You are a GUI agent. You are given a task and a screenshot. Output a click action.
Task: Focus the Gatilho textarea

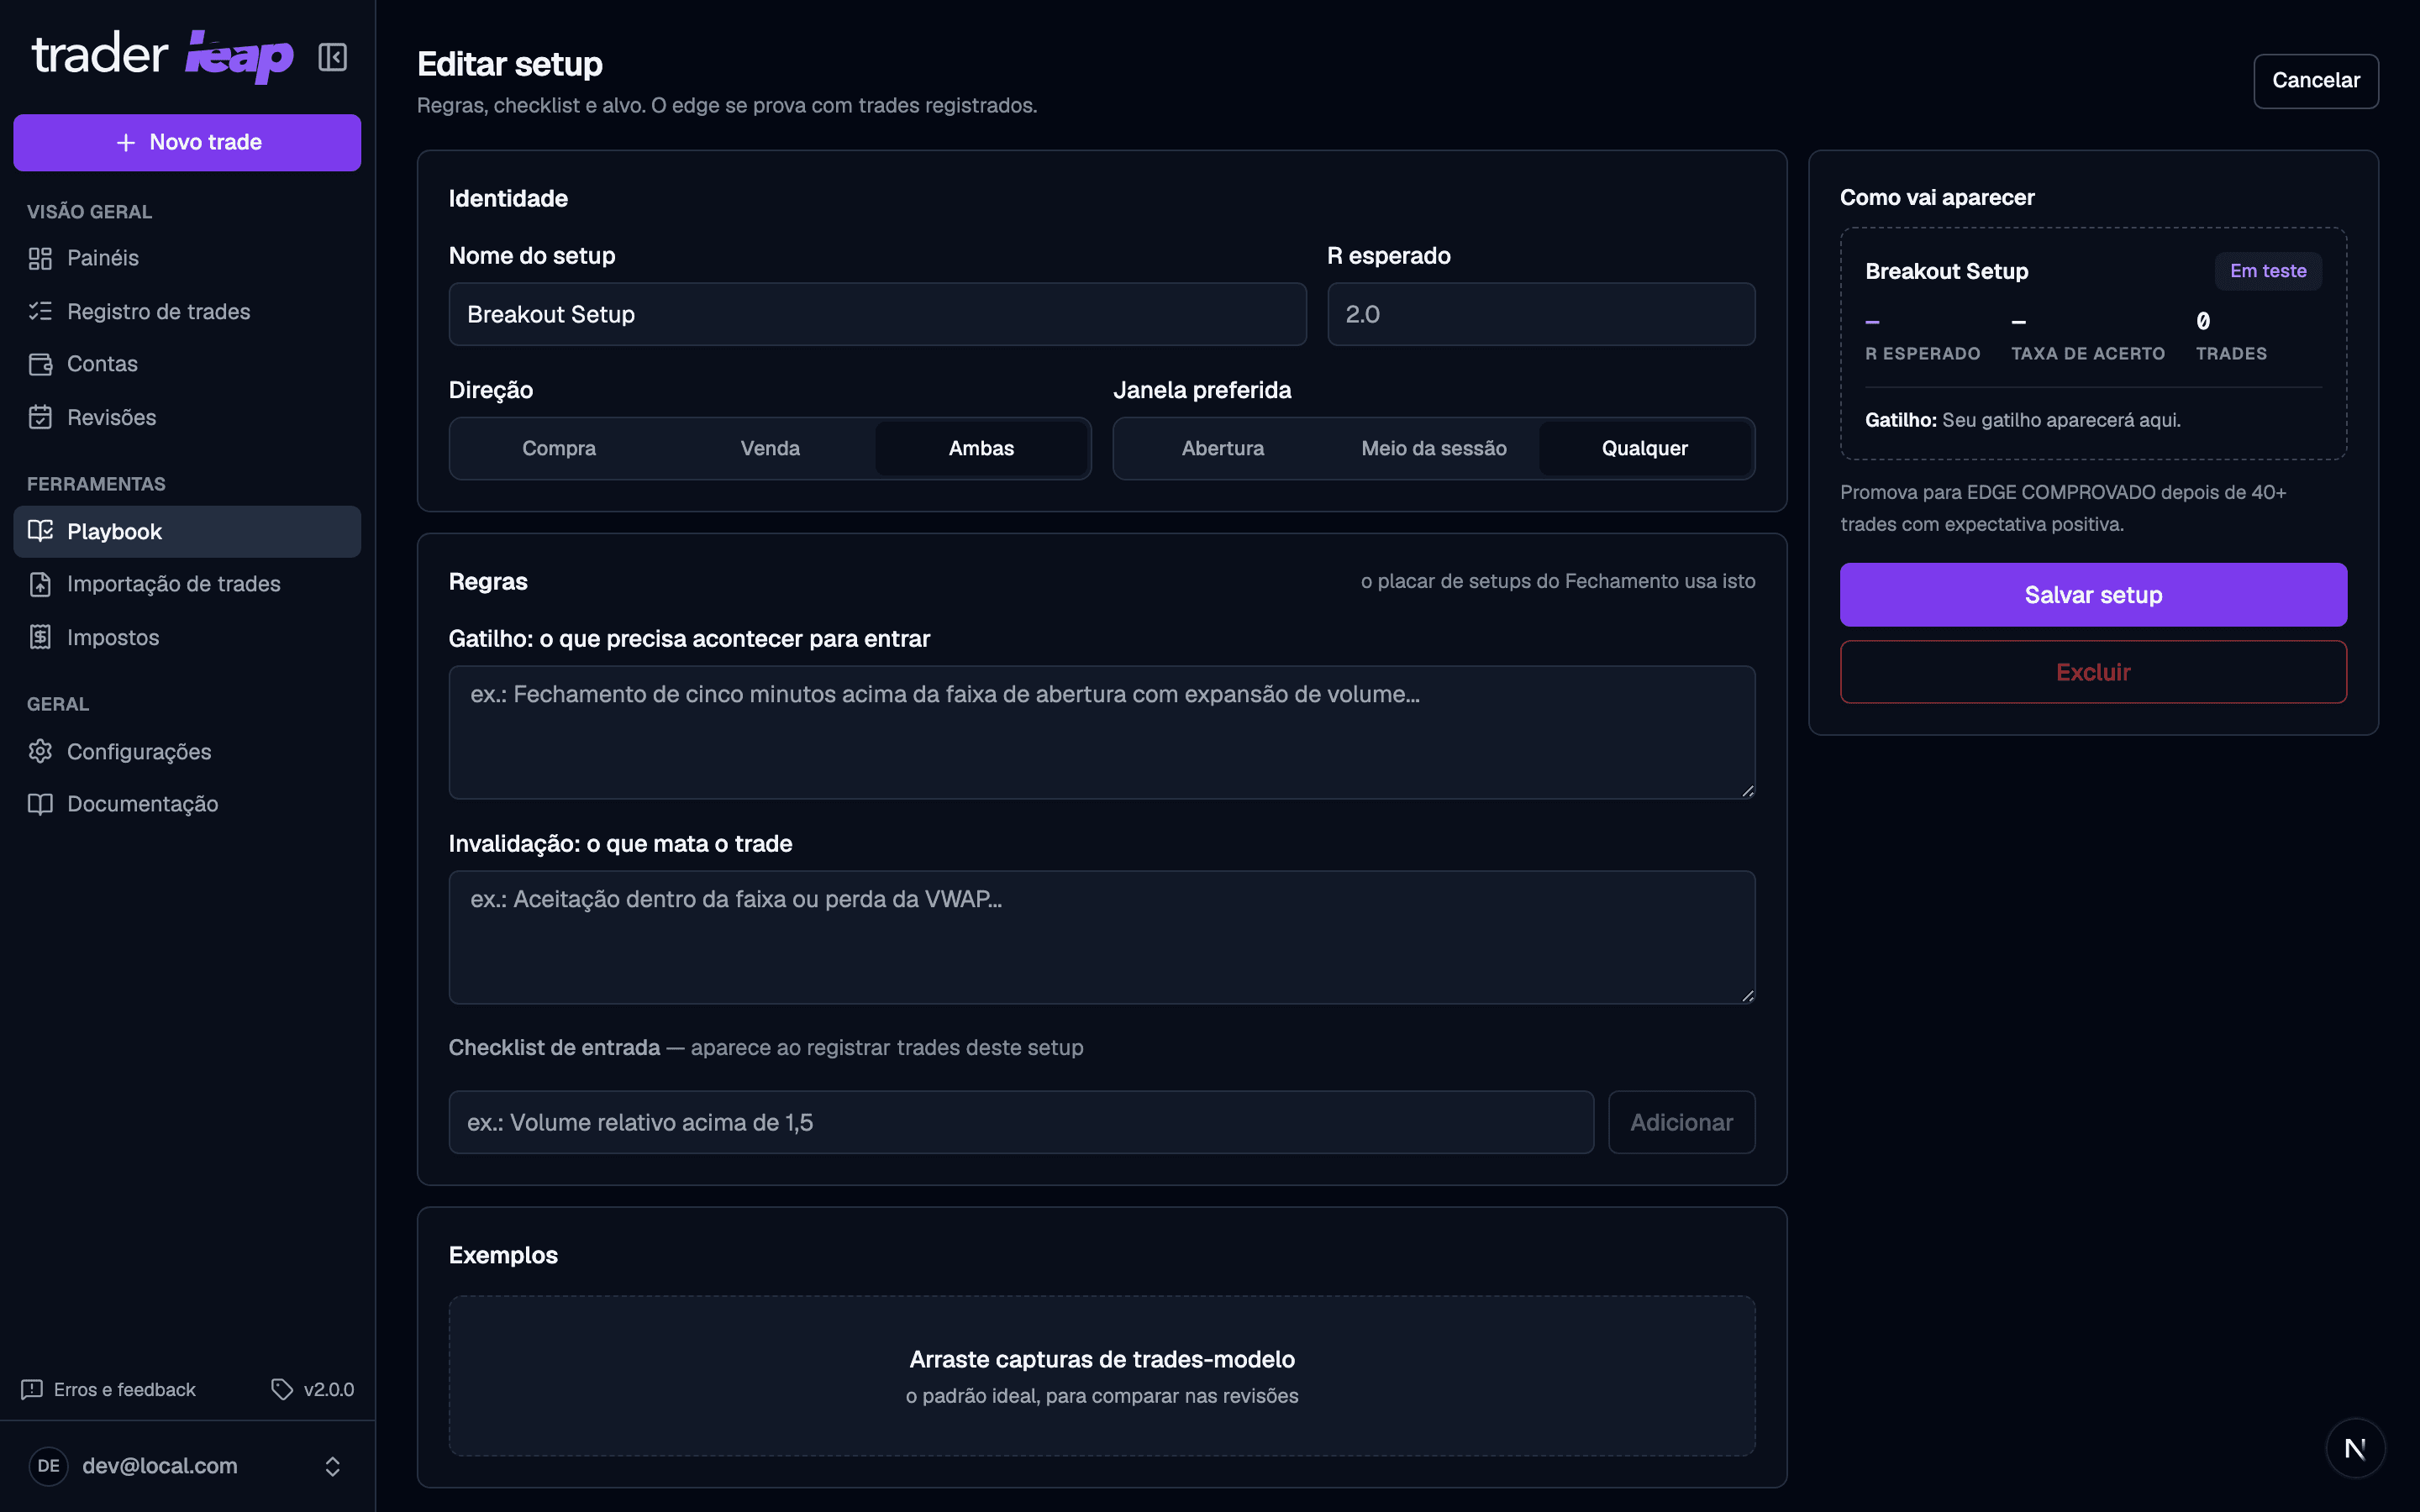coord(1102,732)
